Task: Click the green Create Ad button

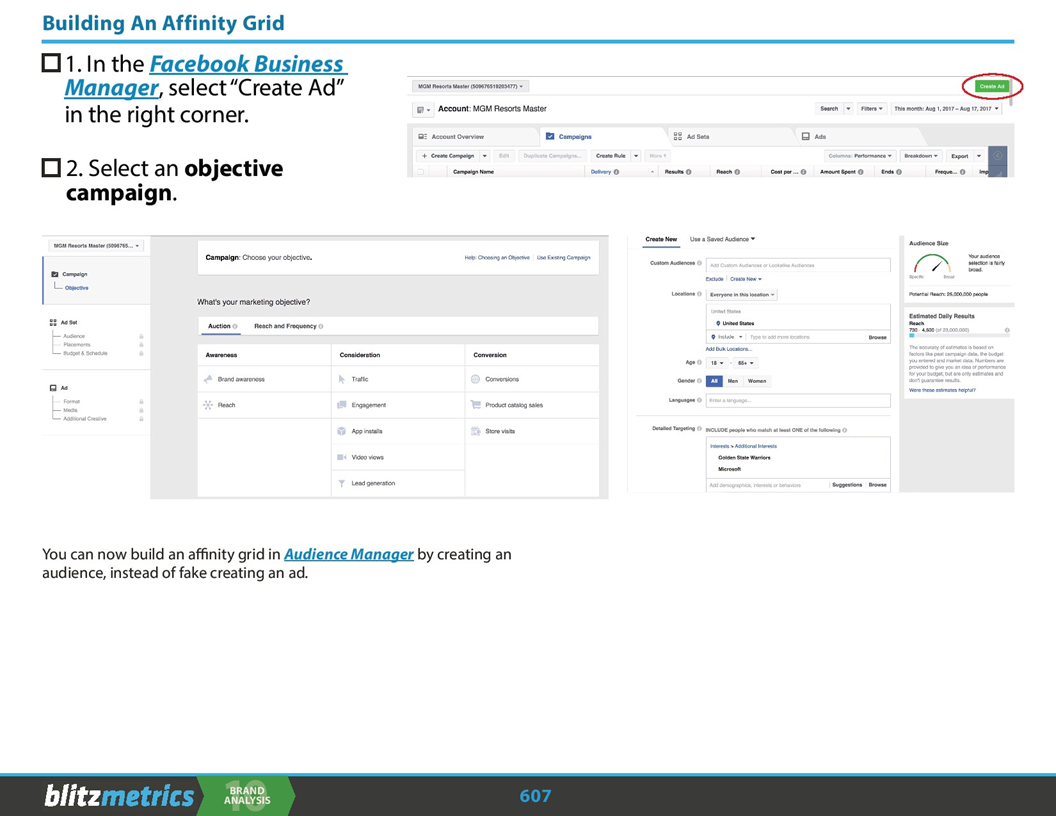Action: pyautogui.click(x=992, y=86)
